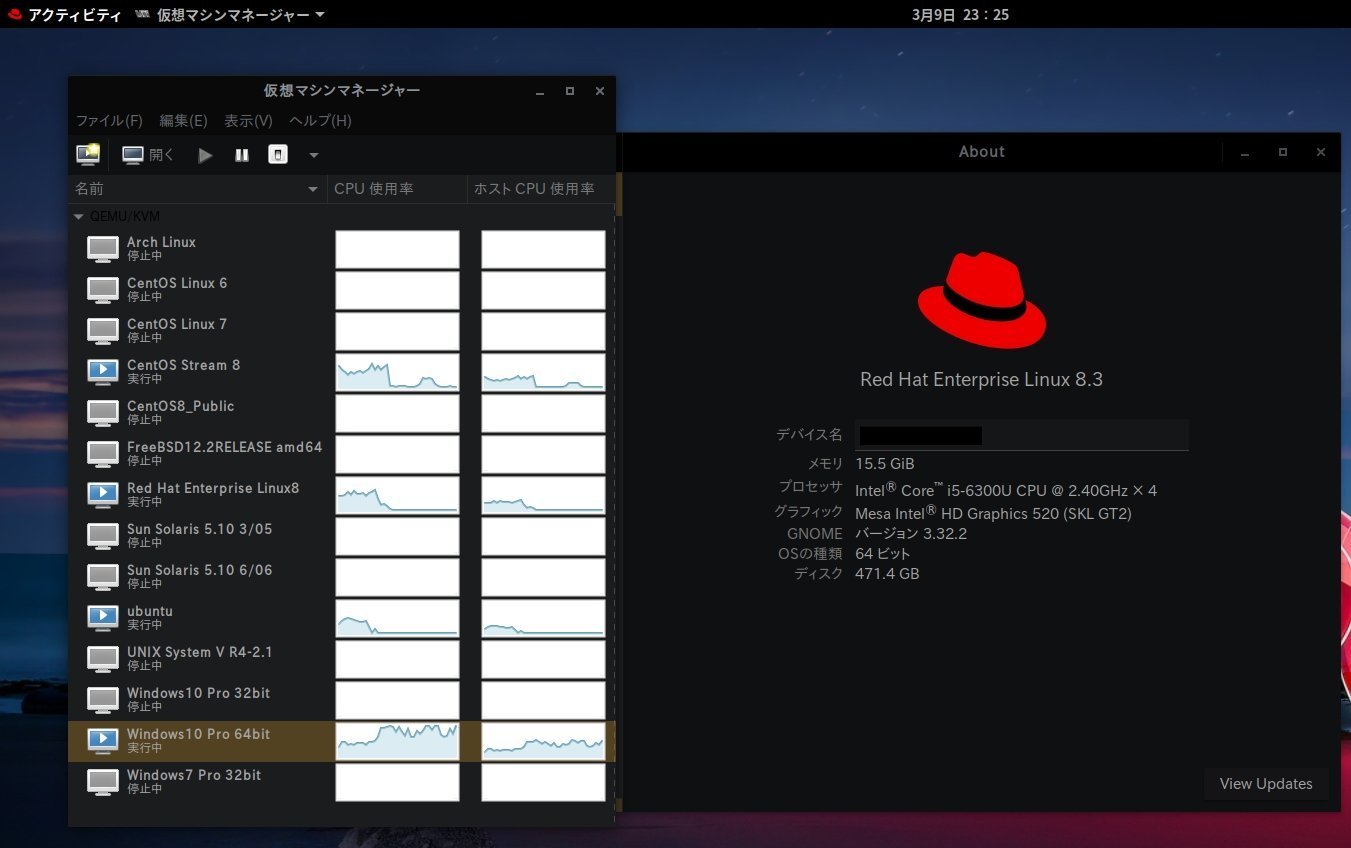Image resolution: width=1351 pixels, height=848 pixels.
Task: Click the CentOS Linux 7 name text
Action: (177, 324)
